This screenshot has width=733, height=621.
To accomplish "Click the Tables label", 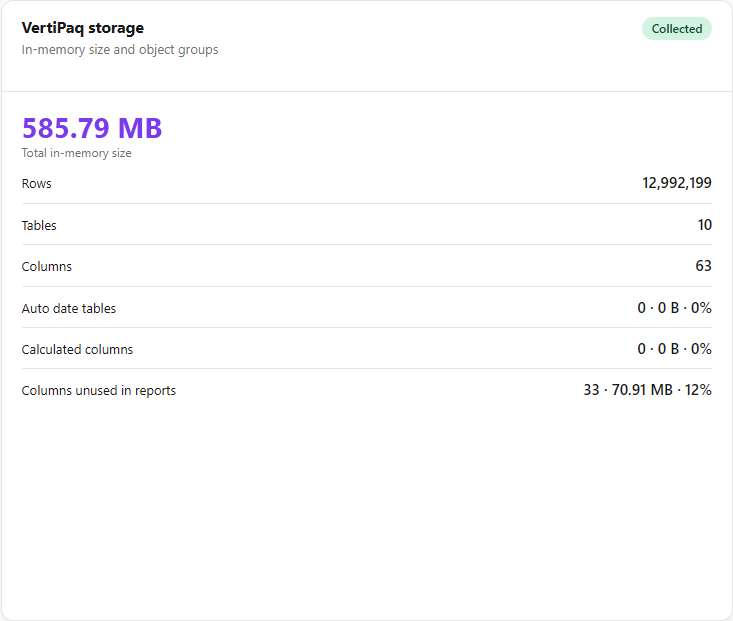I will (39, 225).
